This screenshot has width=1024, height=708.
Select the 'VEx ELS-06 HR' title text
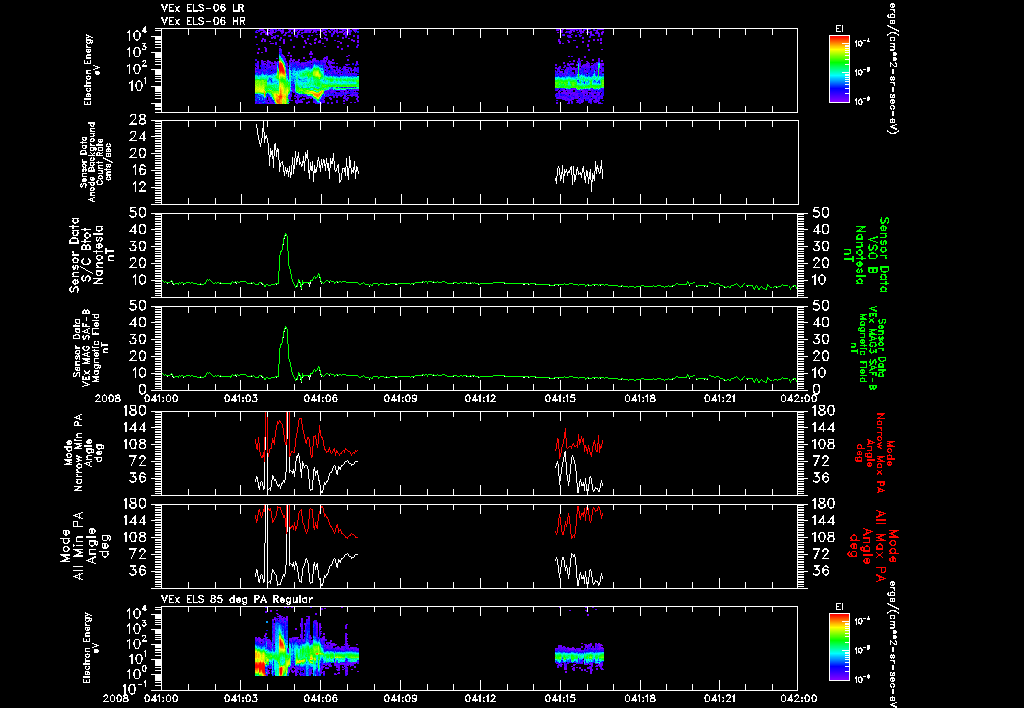coord(202,20)
